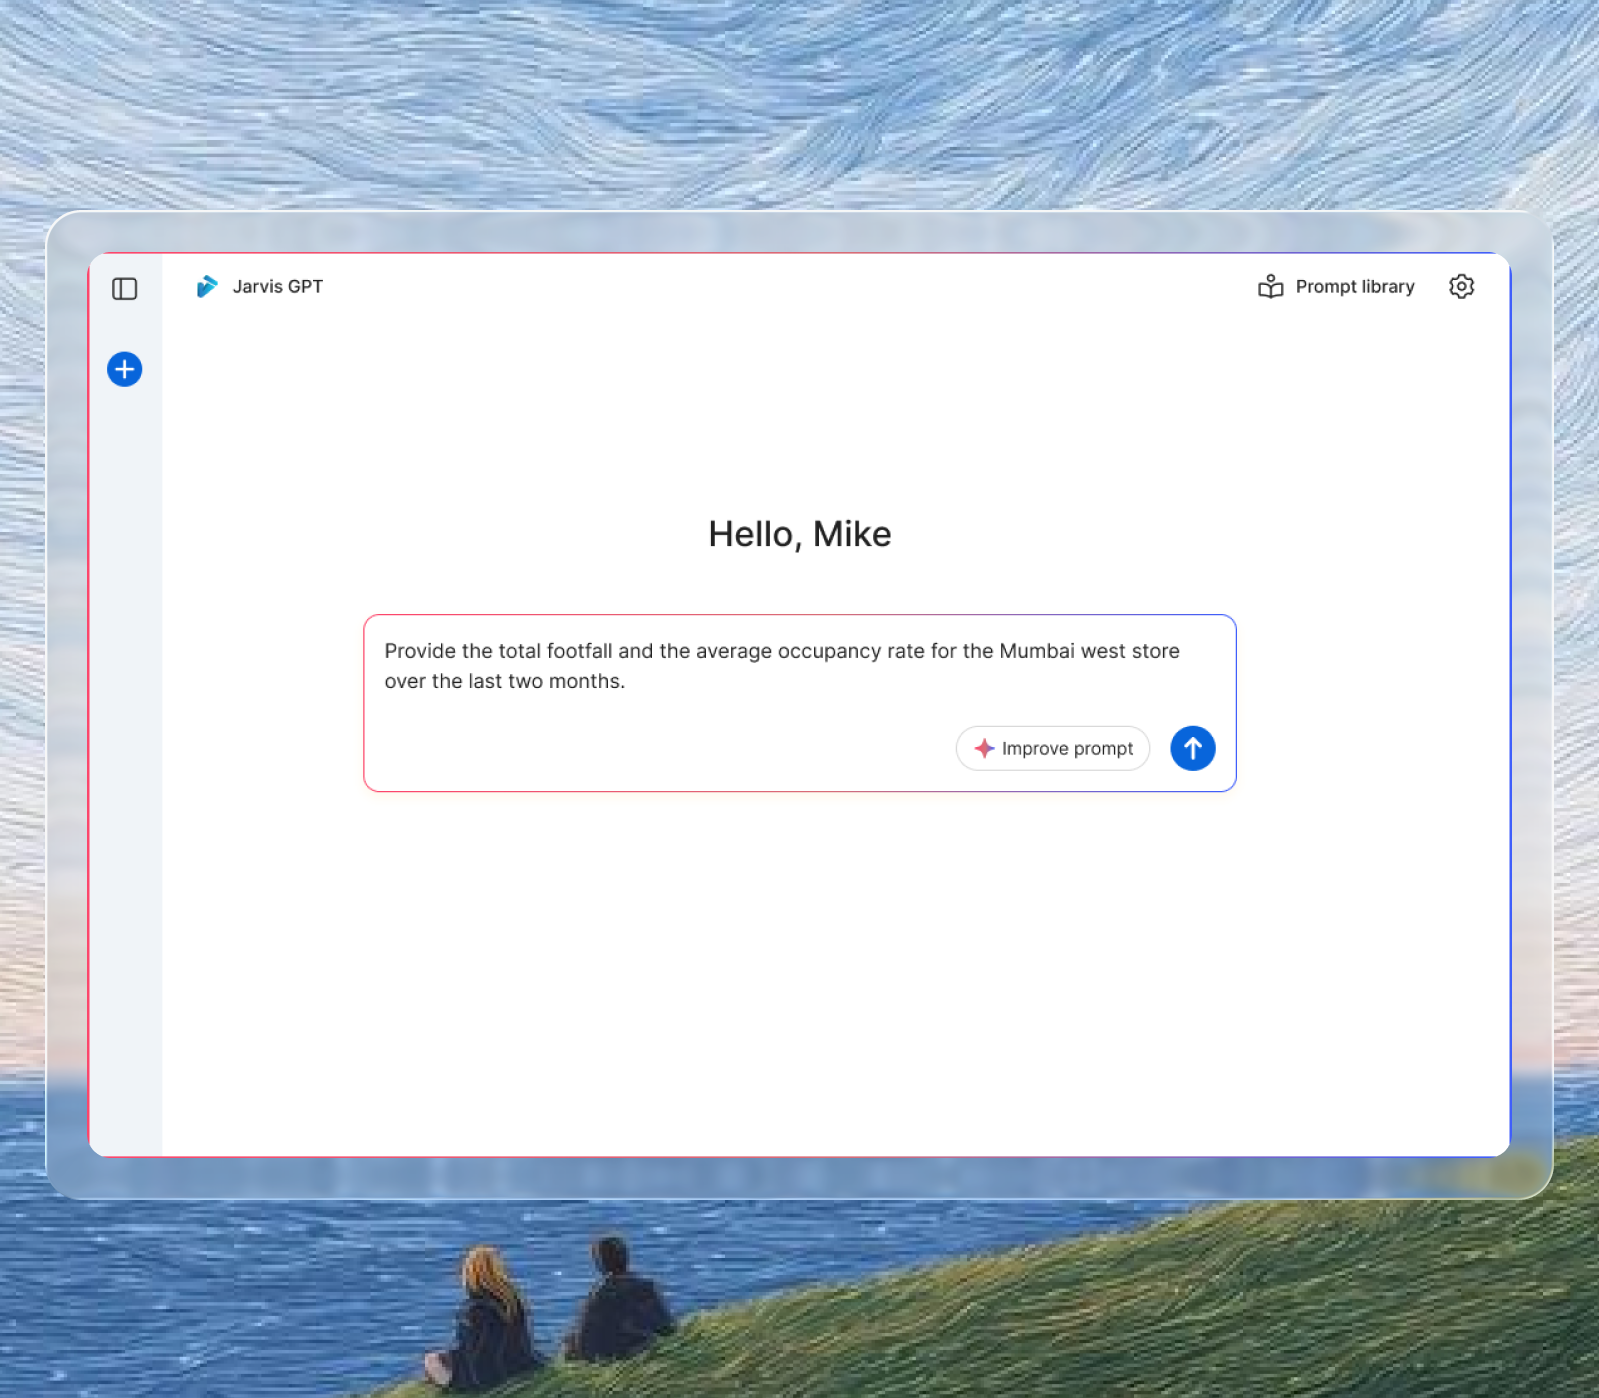Start a new chat with plus button

point(125,369)
